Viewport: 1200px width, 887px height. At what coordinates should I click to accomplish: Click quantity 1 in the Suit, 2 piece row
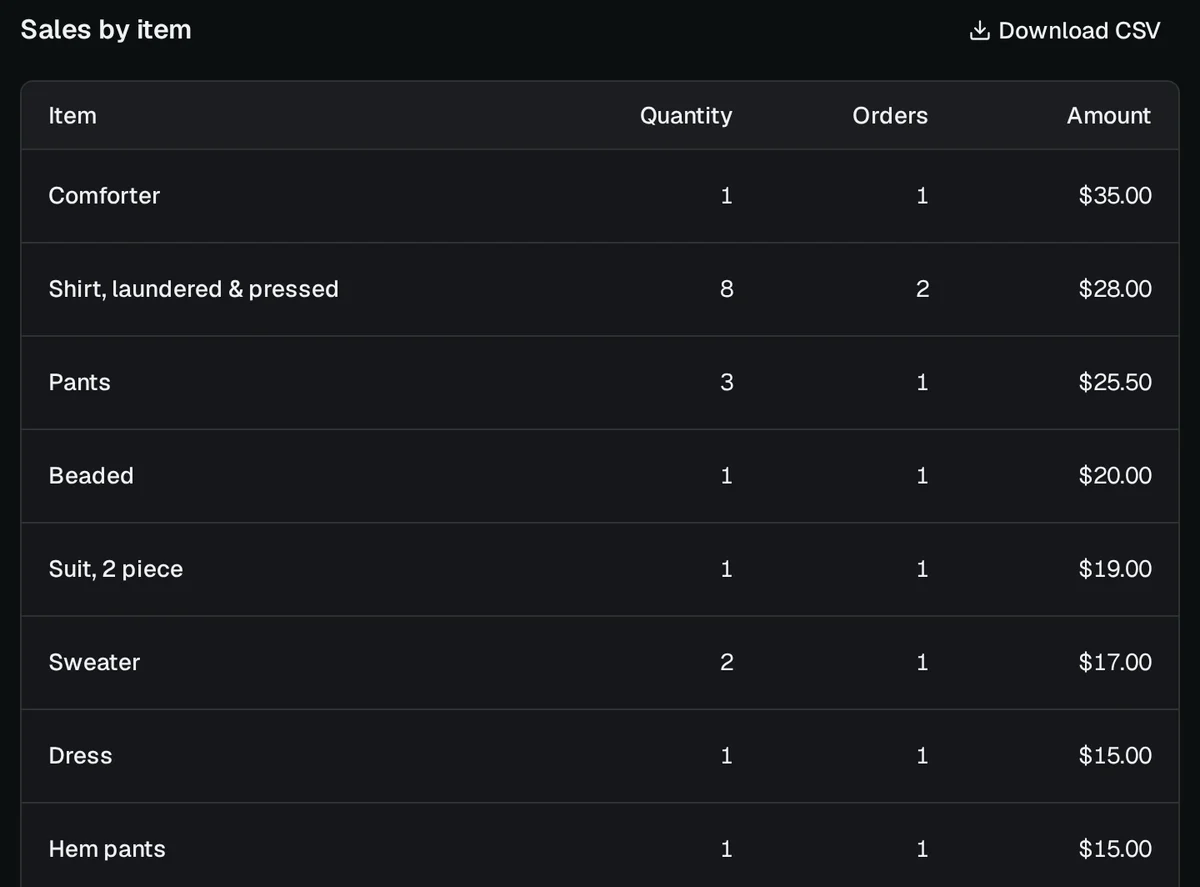(x=726, y=569)
